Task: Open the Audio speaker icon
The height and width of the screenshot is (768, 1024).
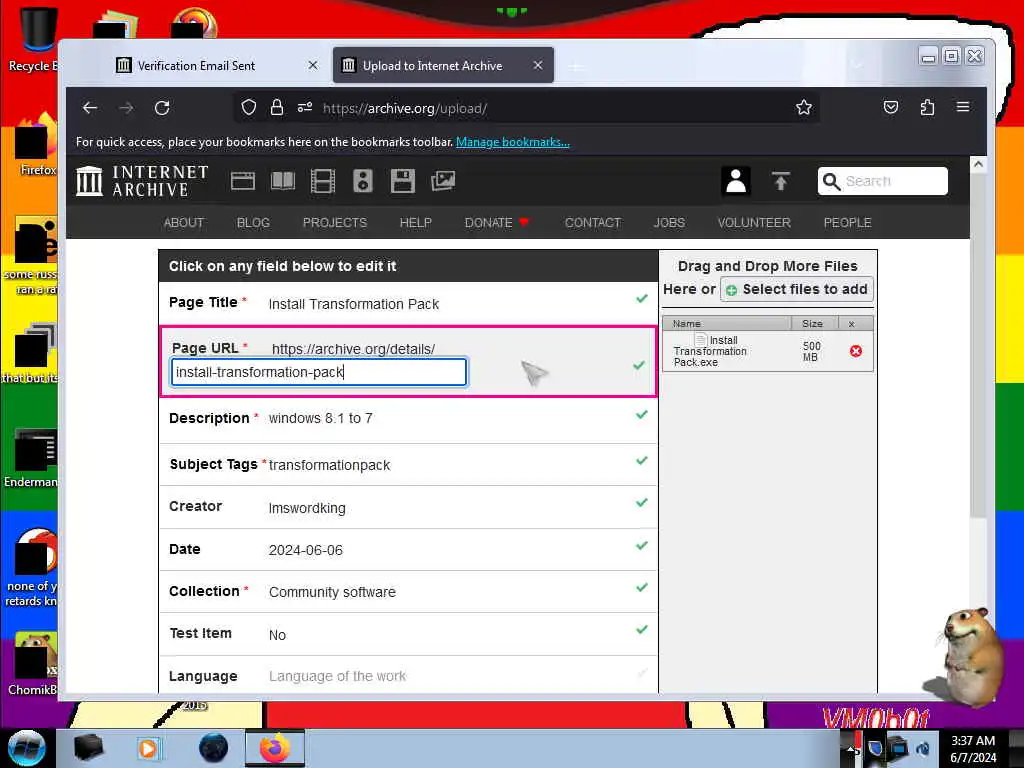Action: pyautogui.click(x=362, y=181)
